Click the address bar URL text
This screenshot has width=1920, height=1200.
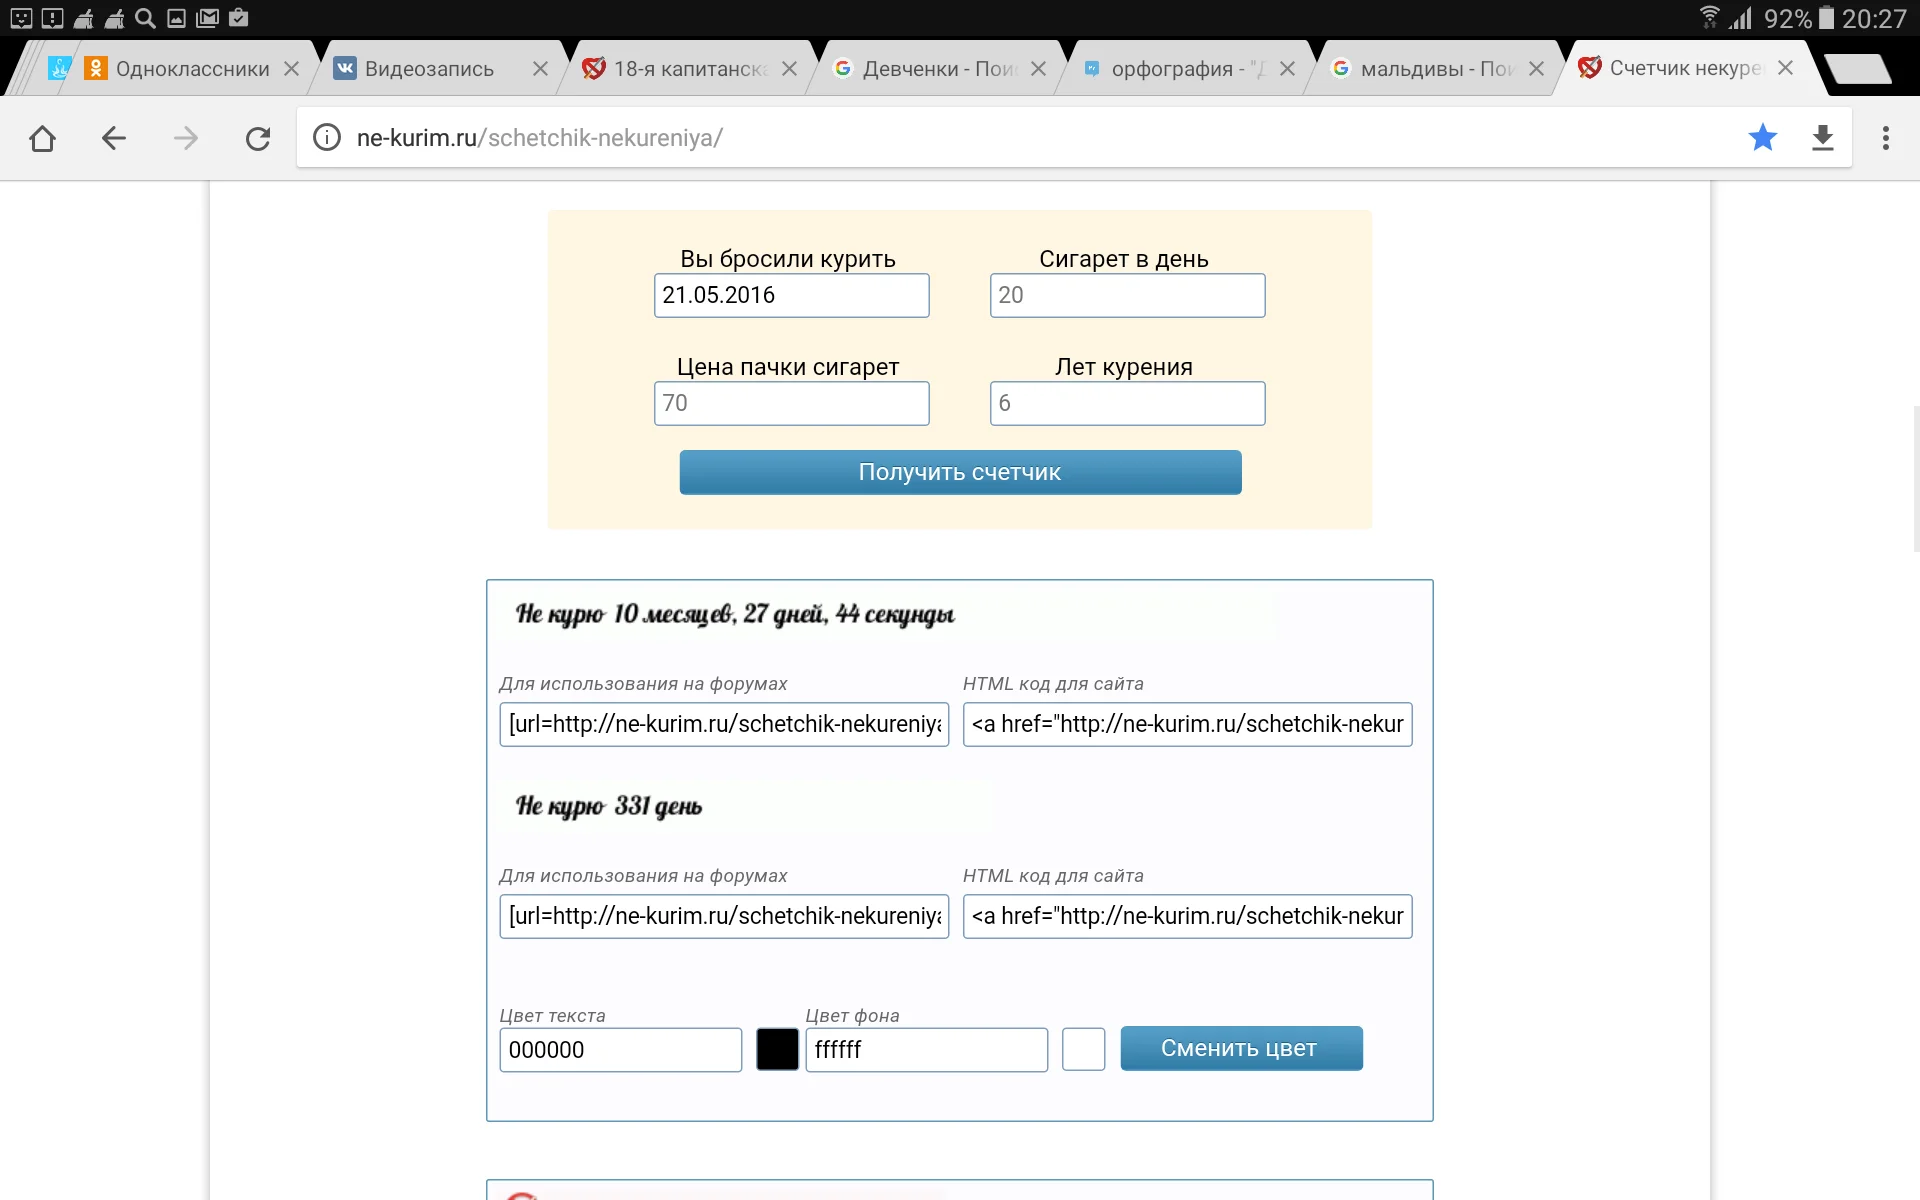click(x=540, y=138)
